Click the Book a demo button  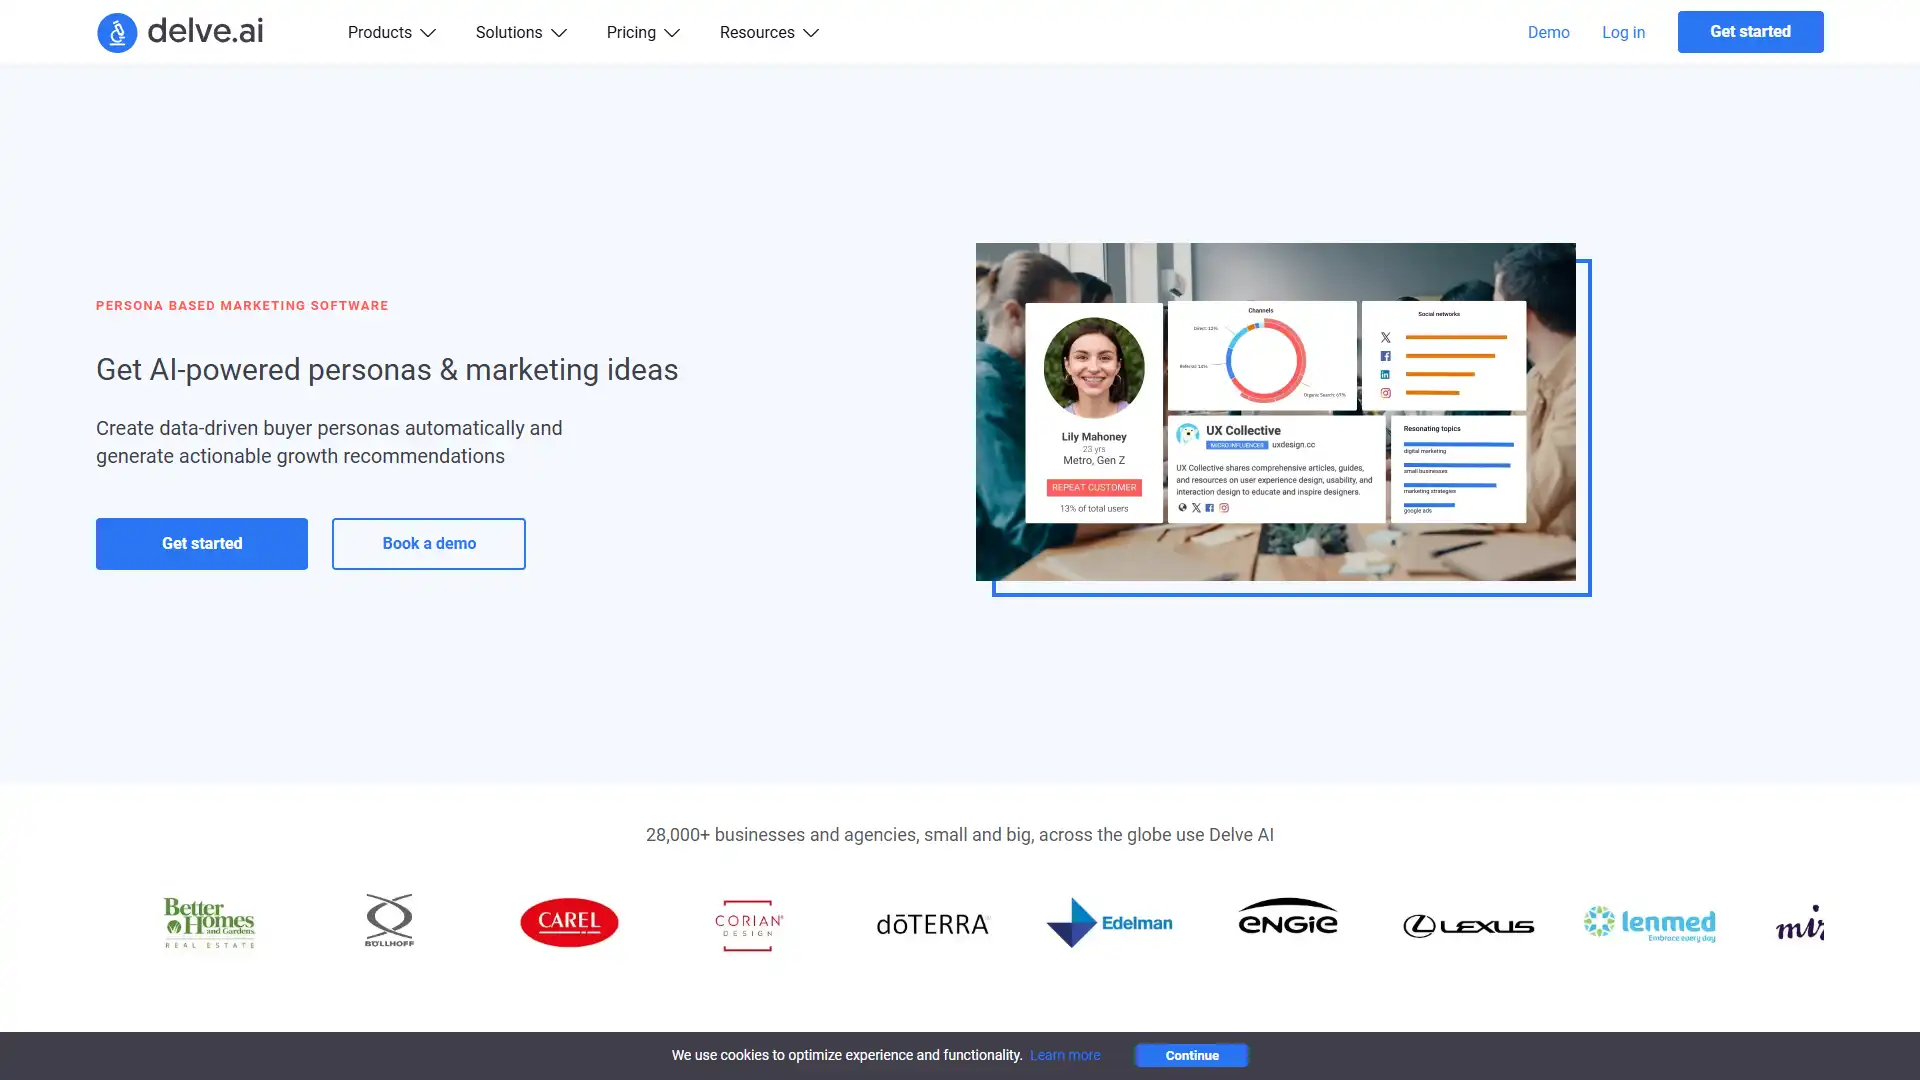point(429,542)
